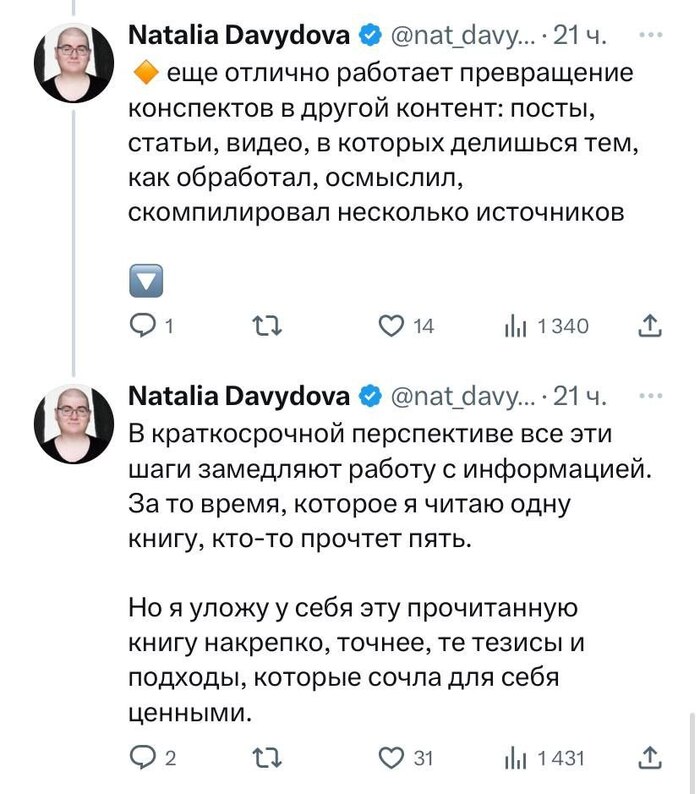View analytics showing 1431 views

click(515, 757)
